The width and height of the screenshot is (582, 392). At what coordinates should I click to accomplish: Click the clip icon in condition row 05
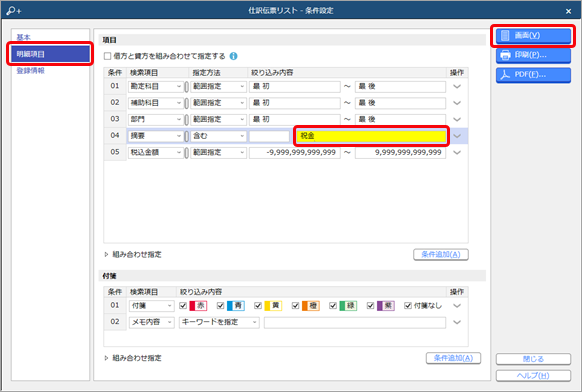187,153
